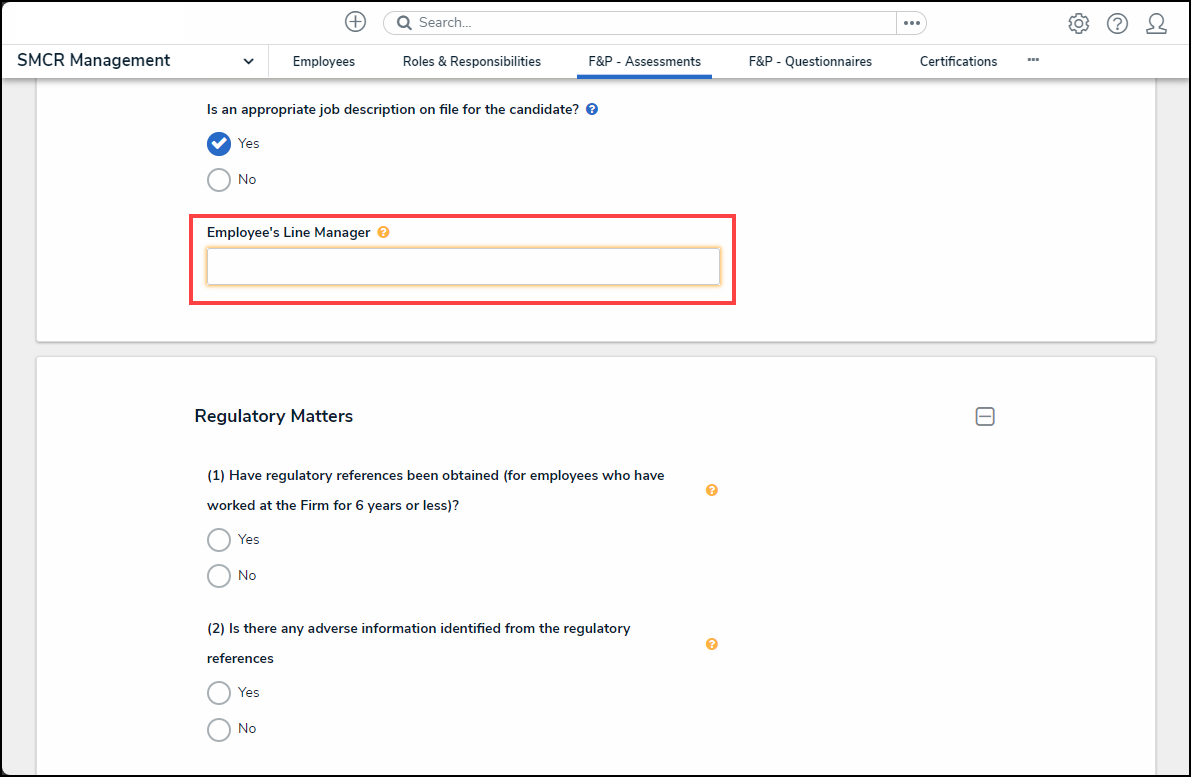Click orange help icon for adverse information question
The height and width of the screenshot is (777, 1191).
(x=712, y=644)
